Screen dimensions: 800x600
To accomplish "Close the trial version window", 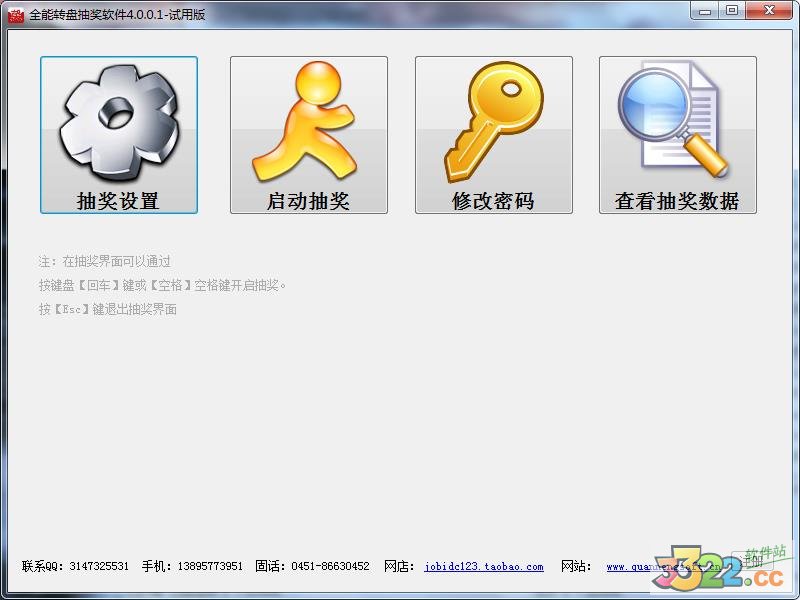I will (768, 10).
